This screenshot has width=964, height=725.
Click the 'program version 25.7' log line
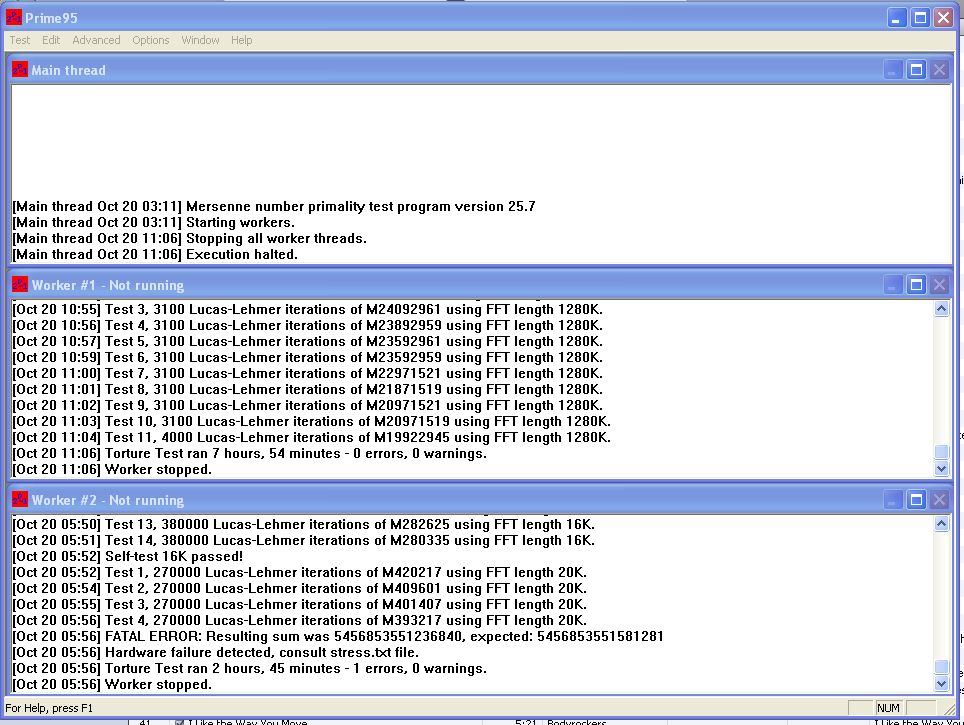pos(274,206)
